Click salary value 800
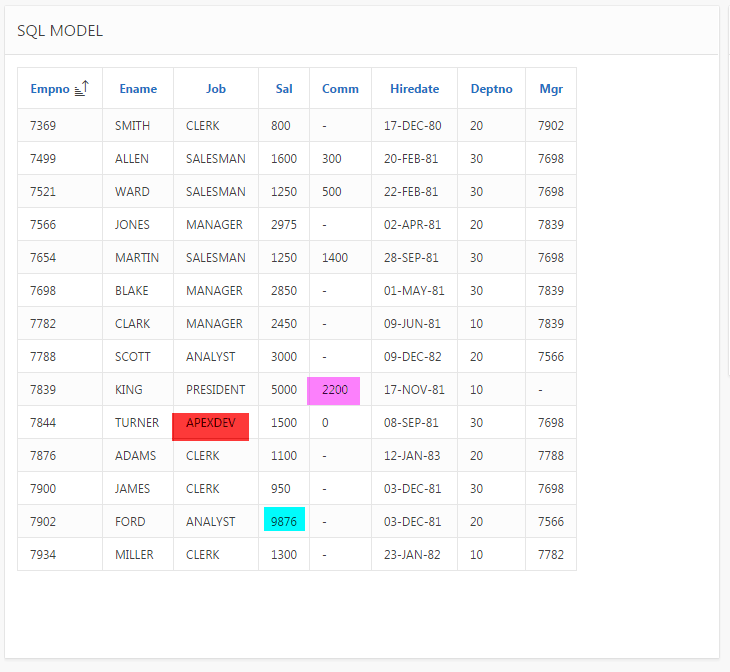The image size is (730, 672). [281, 126]
